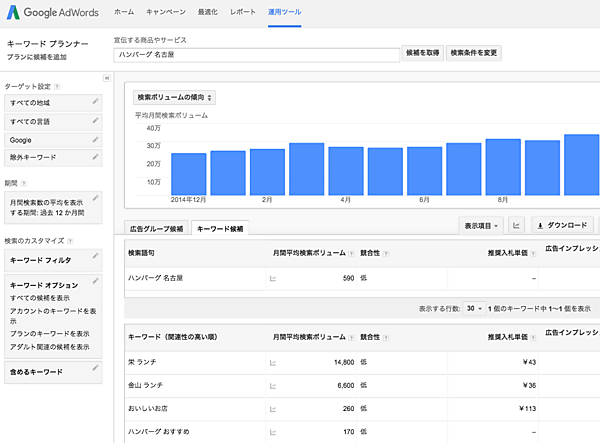The height and width of the screenshot is (443, 600).
Task: Collapse the left sidebar panel arrow
Action: 106,77
